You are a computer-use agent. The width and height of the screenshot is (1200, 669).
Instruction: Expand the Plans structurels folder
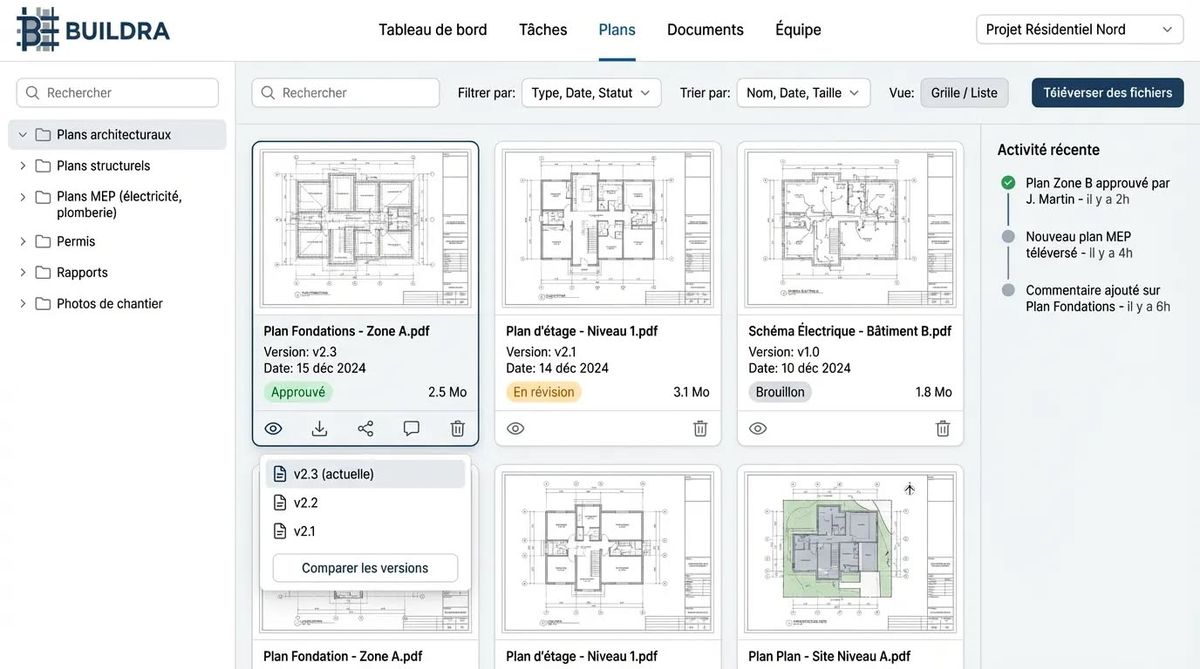pyautogui.click(x=23, y=166)
